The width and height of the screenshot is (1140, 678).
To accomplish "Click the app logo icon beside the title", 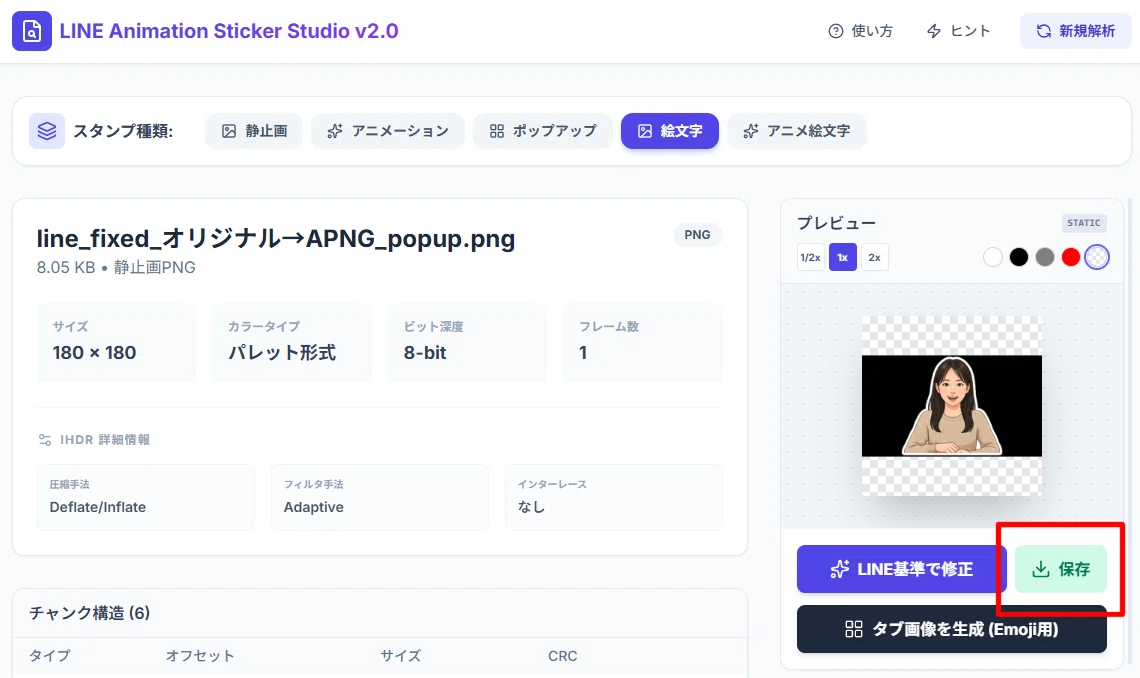I will tap(32, 31).
